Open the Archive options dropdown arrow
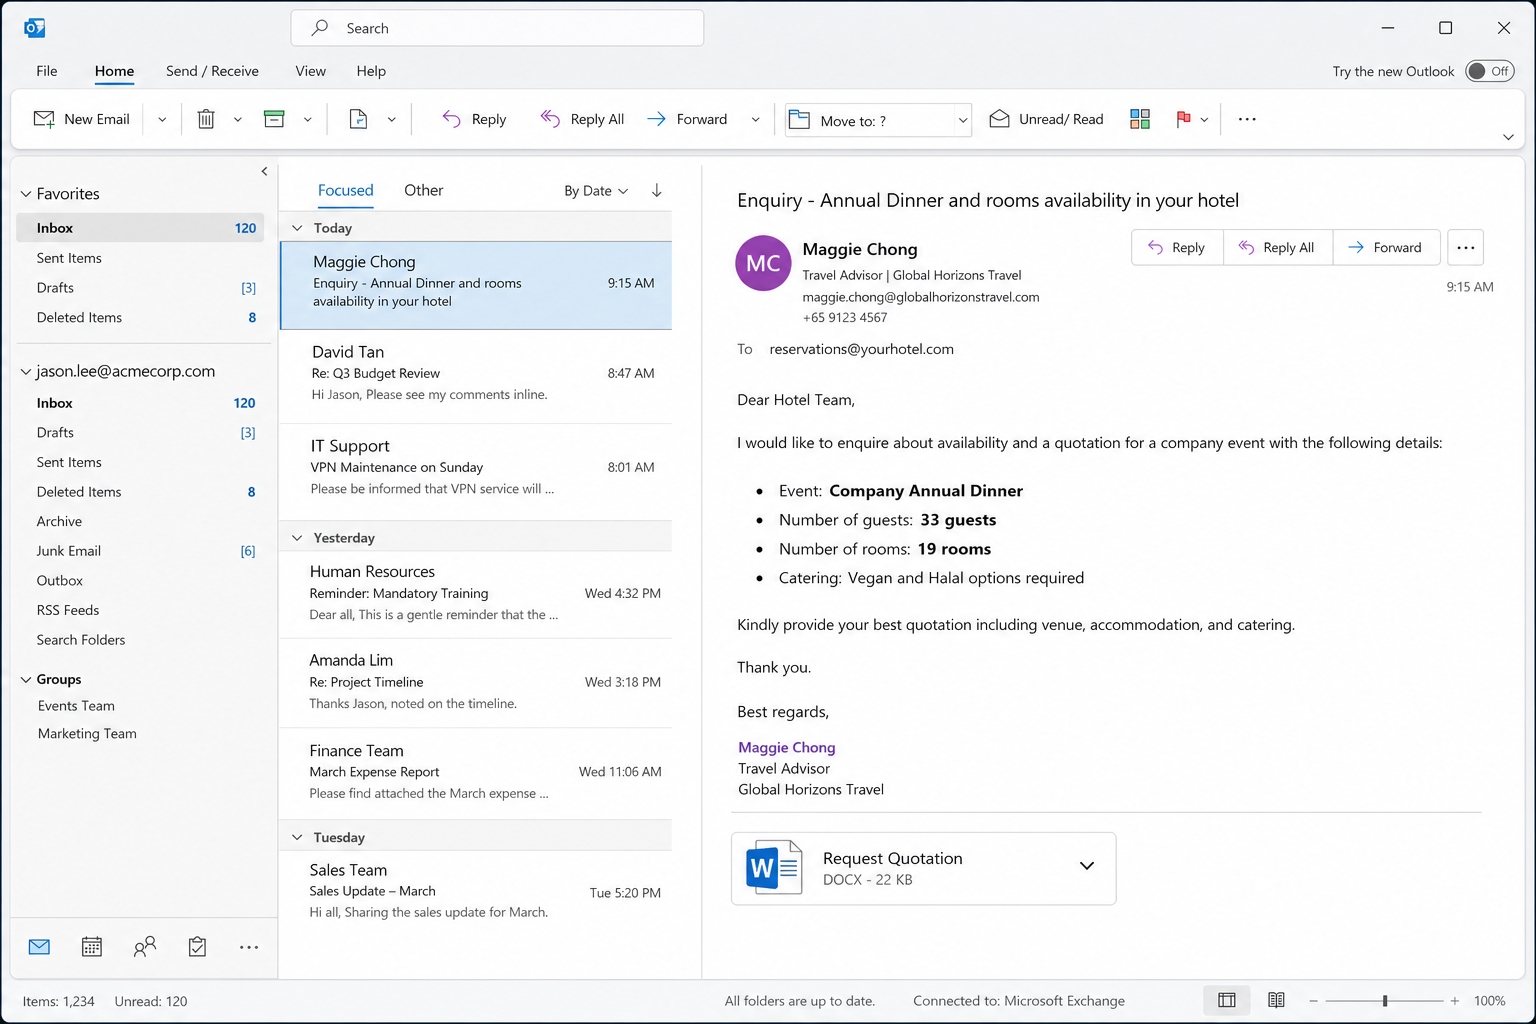 [307, 120]
